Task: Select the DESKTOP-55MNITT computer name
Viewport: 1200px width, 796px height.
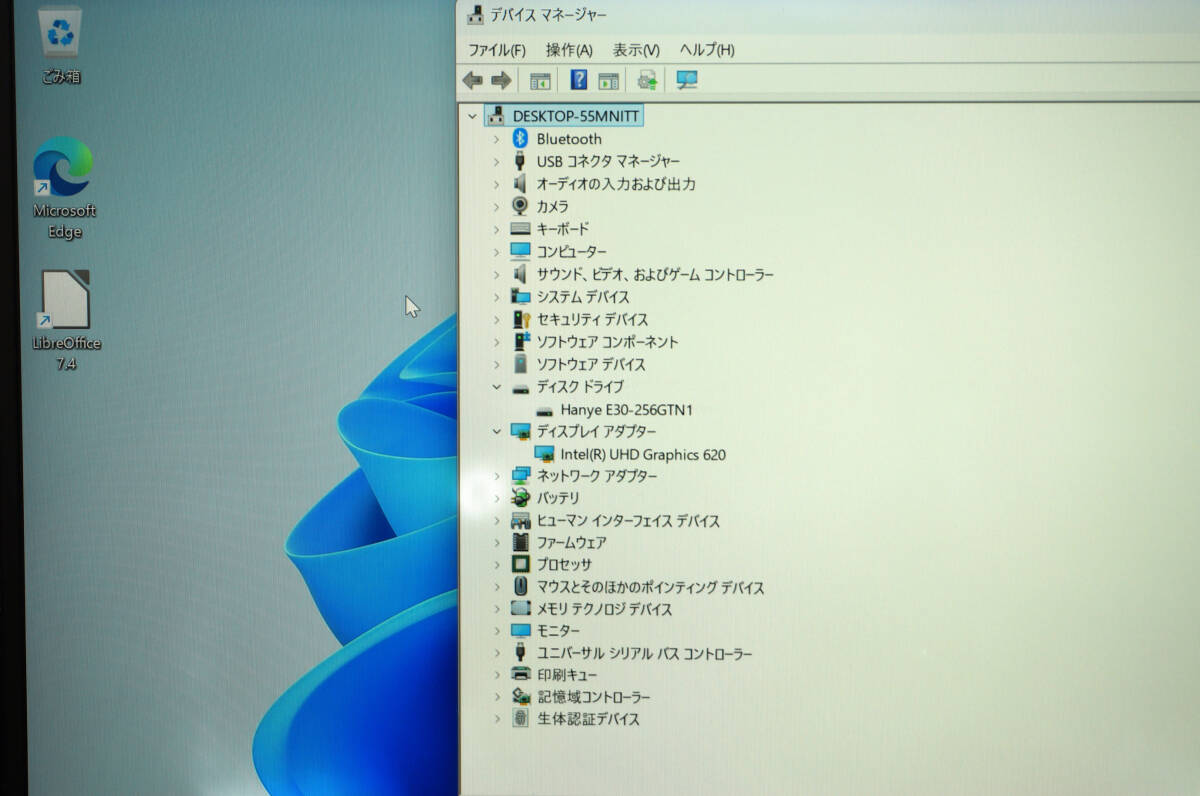Action: pyautogui.click(x=576, y=116)
